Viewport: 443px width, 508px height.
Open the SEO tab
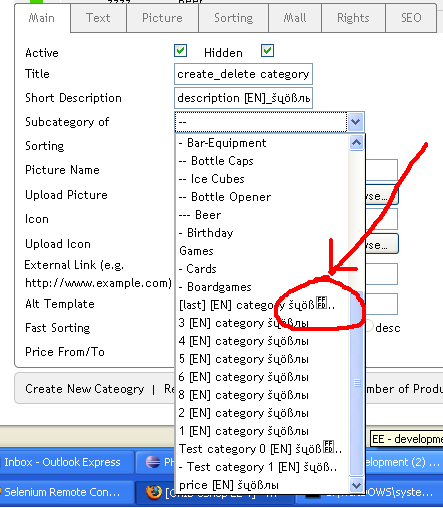pyautogui.click(x=411, y=18)
